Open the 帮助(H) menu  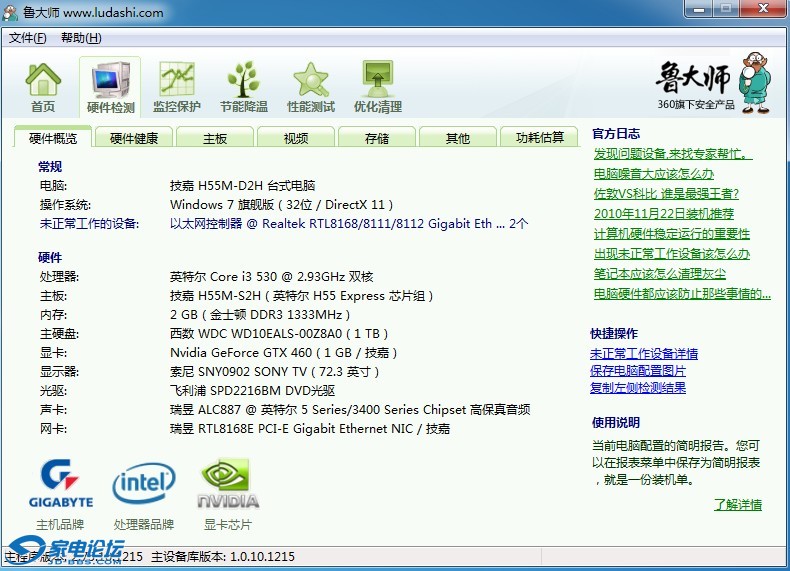(81, 38)
